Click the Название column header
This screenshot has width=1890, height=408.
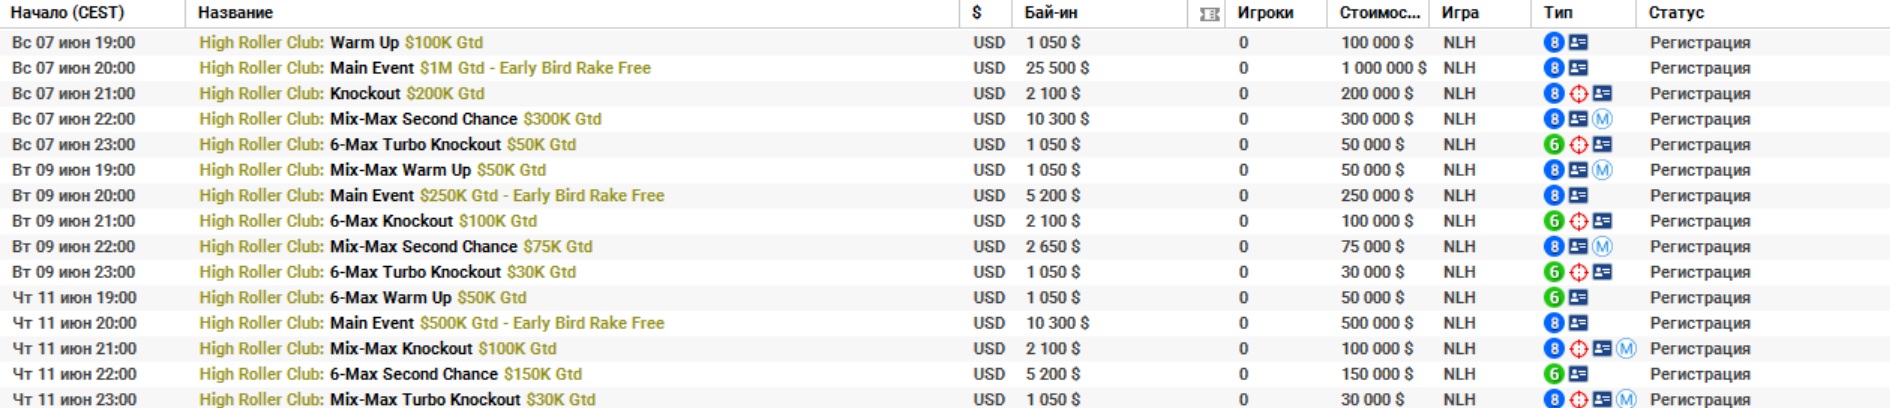235,13
